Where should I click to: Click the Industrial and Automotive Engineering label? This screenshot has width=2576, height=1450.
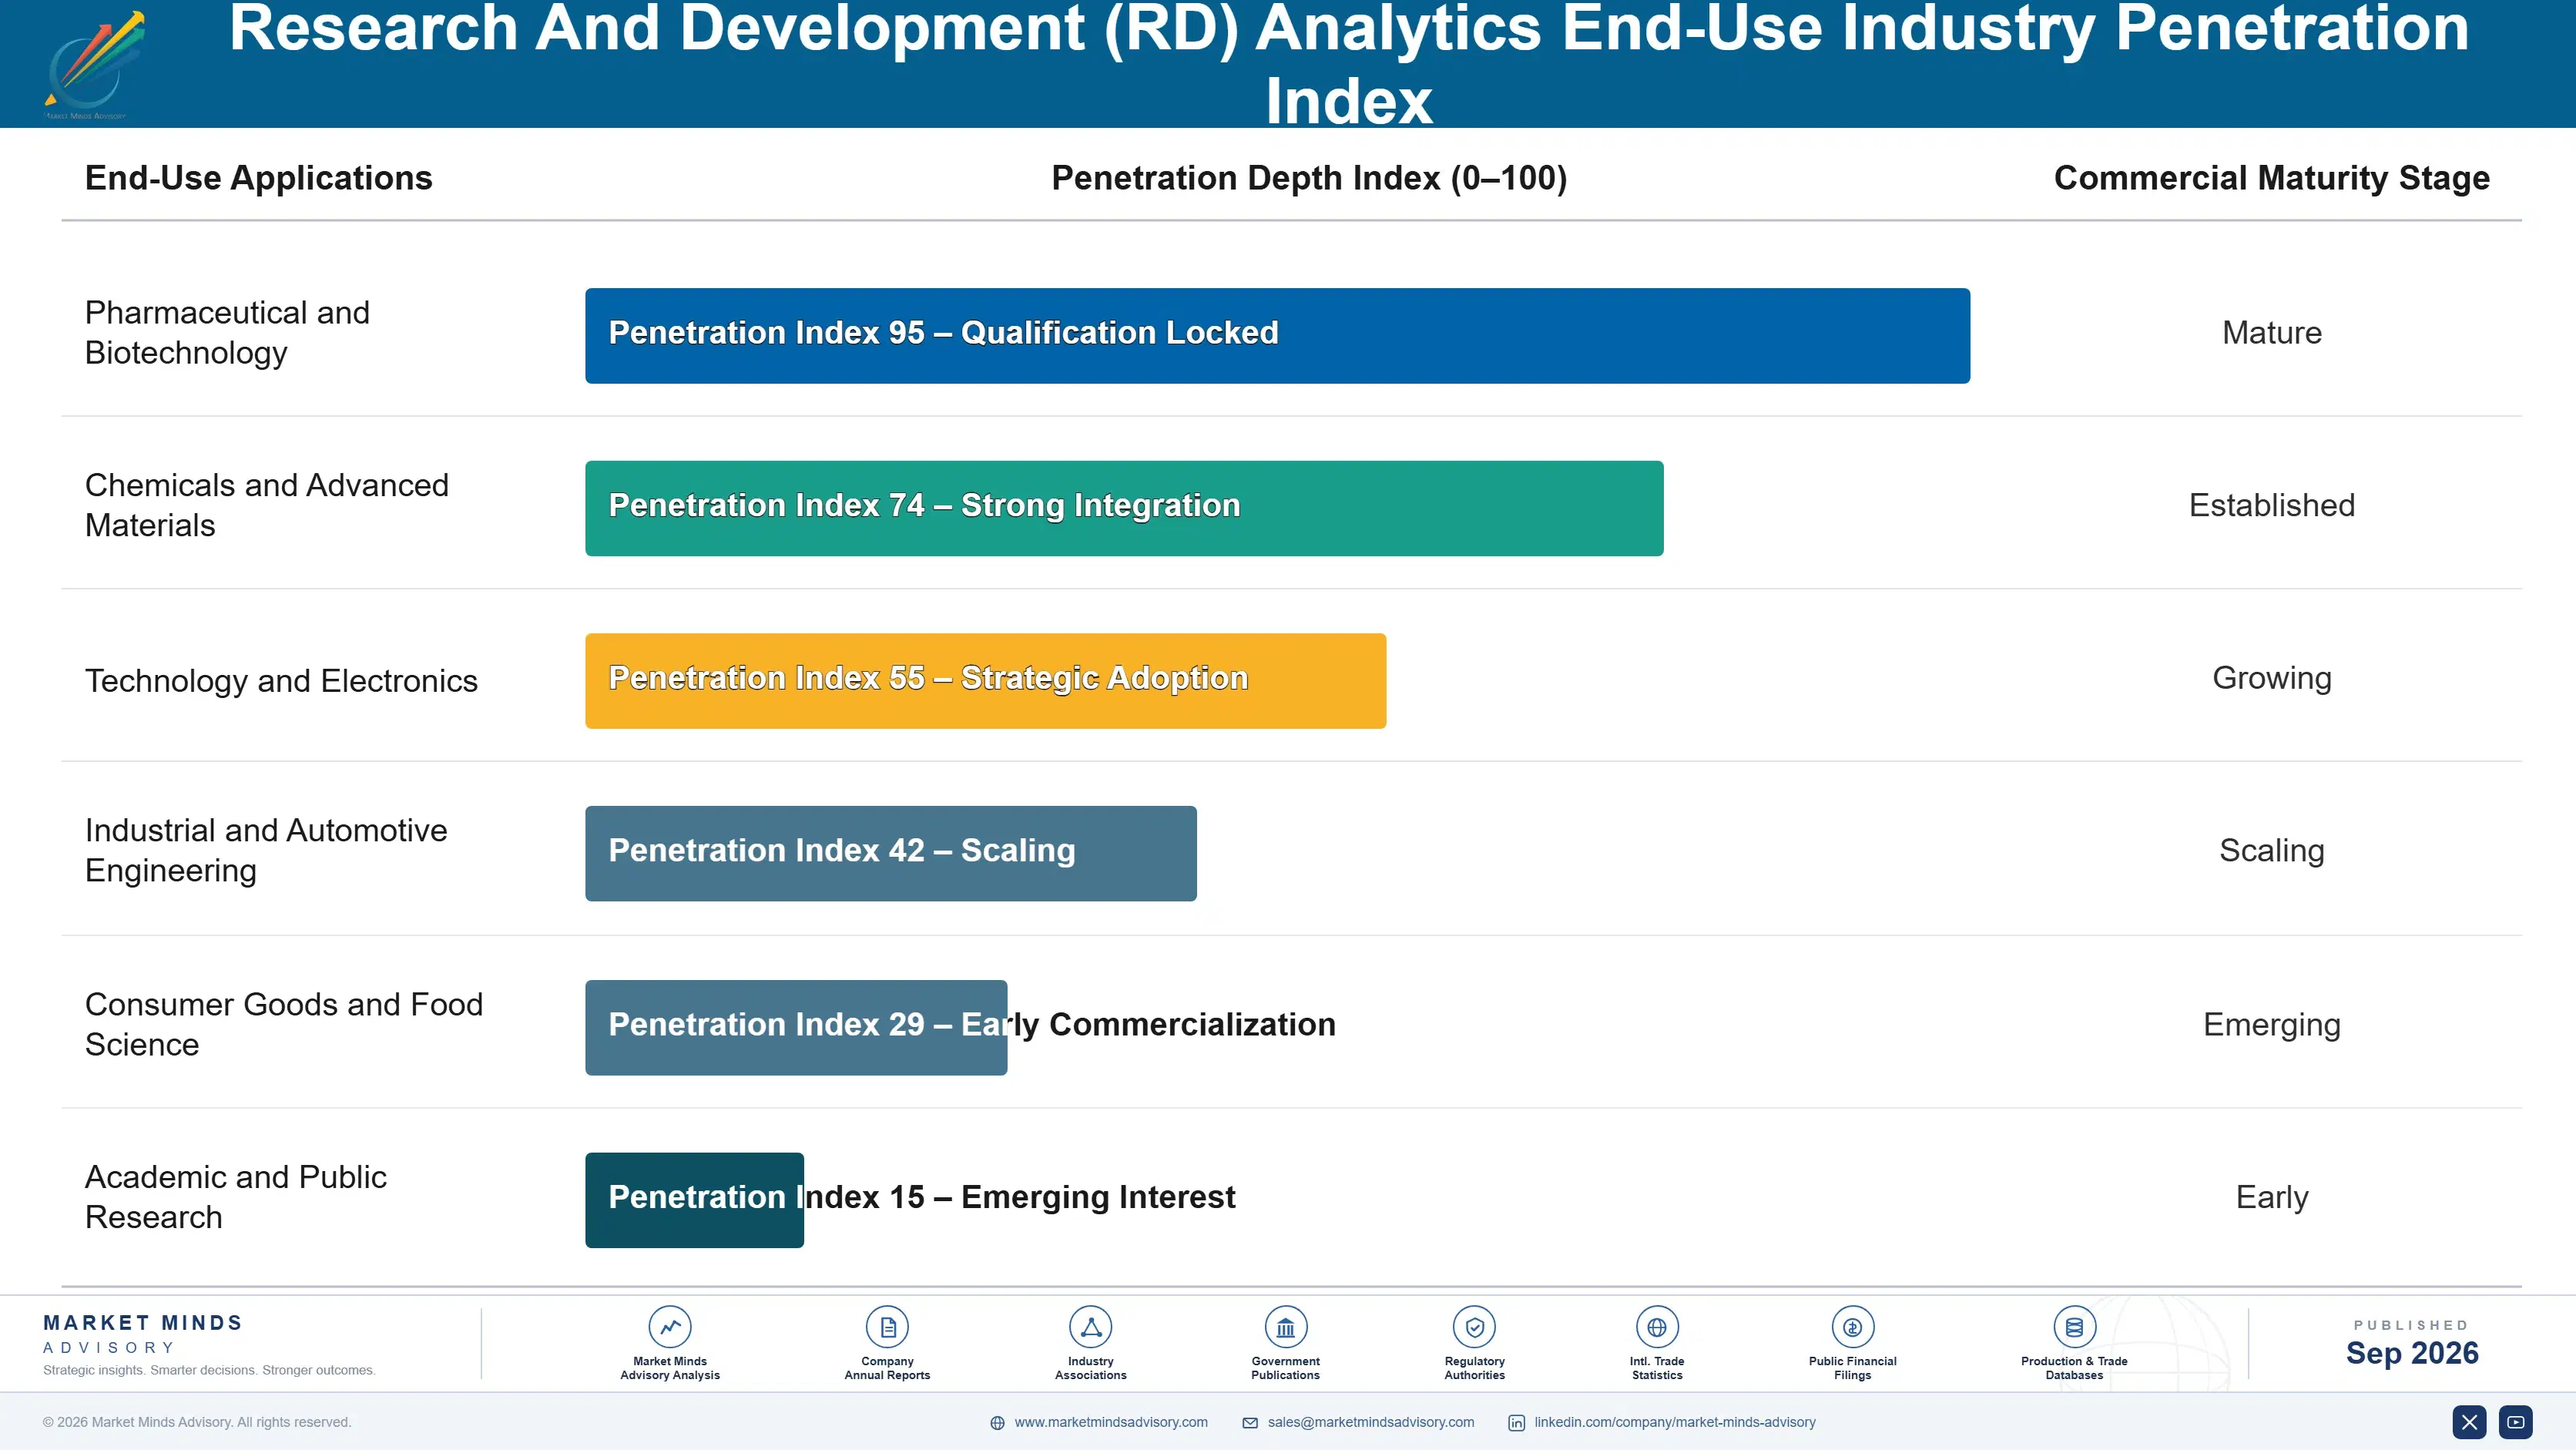(x=265, y=850)
